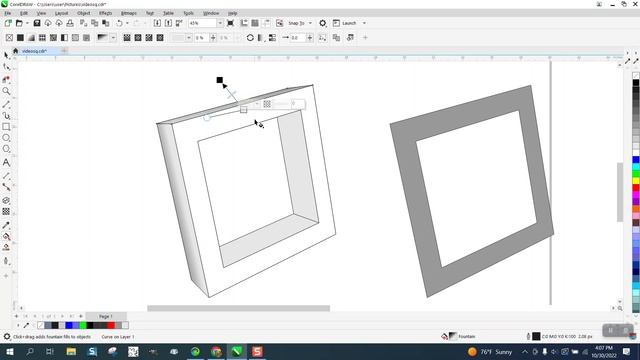Viewport: 640px width, 360px height.
Task: Open the File menu
Action: coord(8,13)
